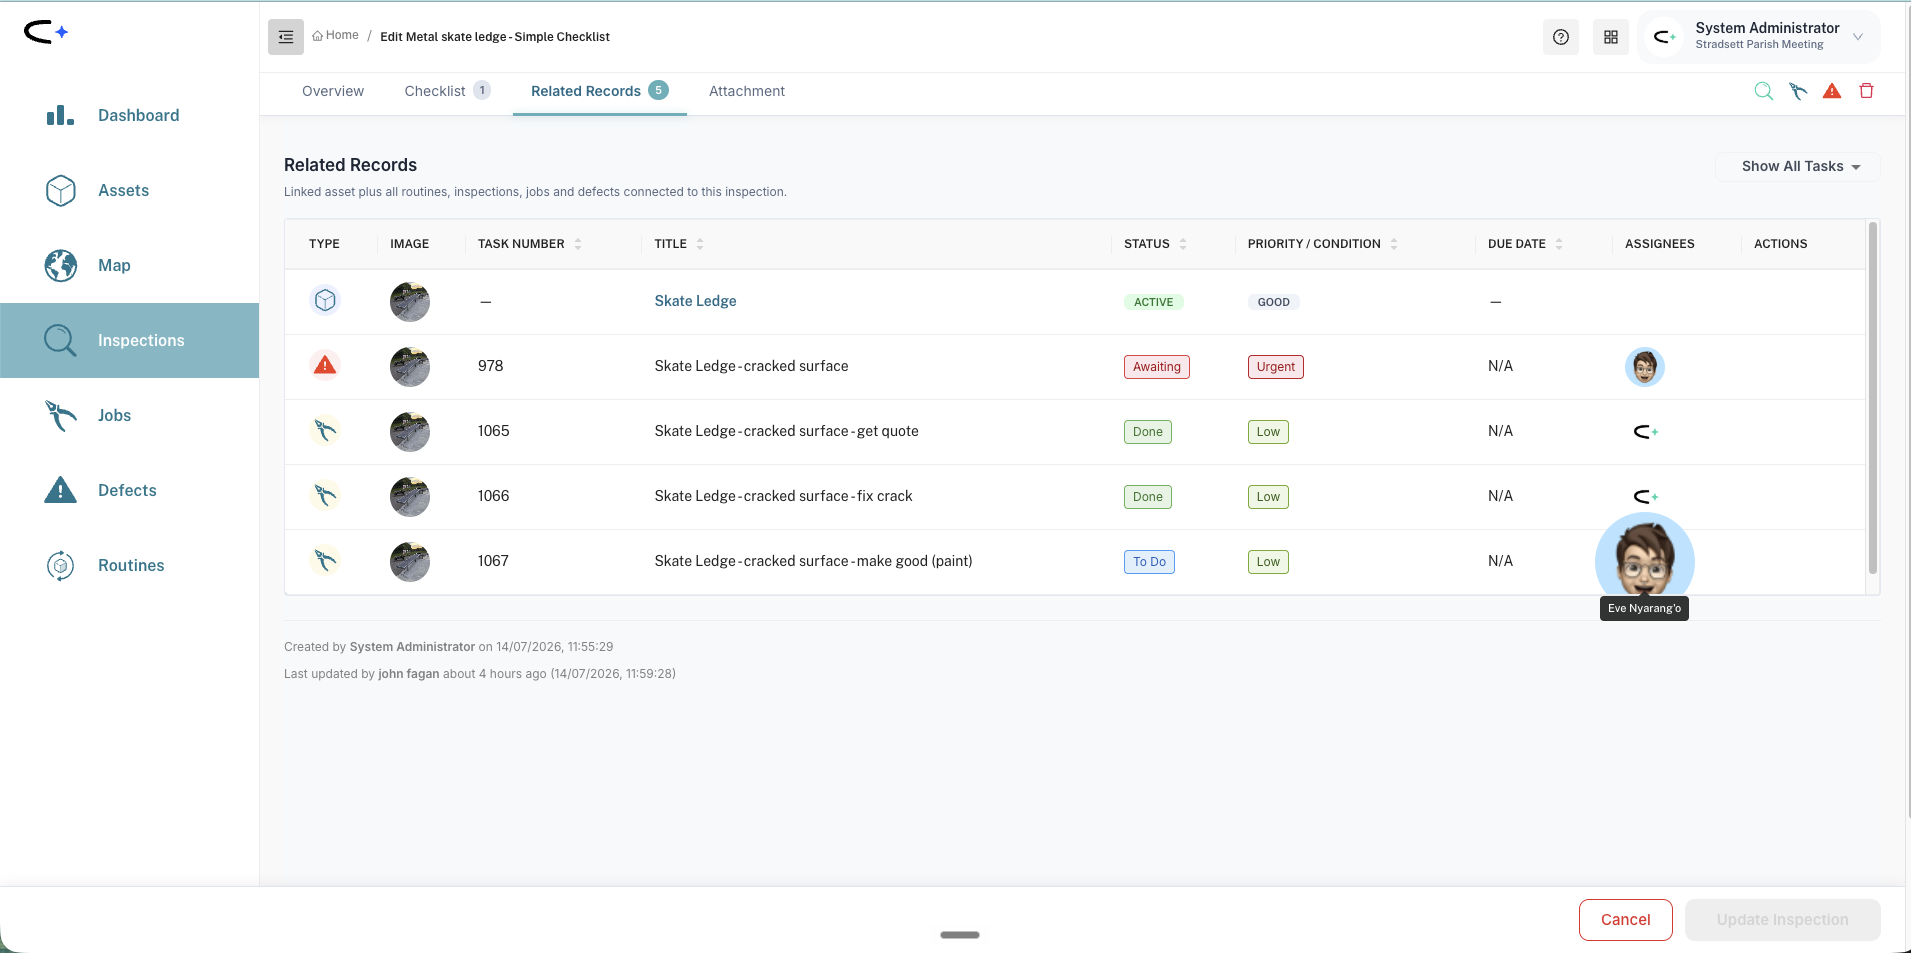
Task: Click the job type icon in row 1066
Action: (x=325, y=495)
